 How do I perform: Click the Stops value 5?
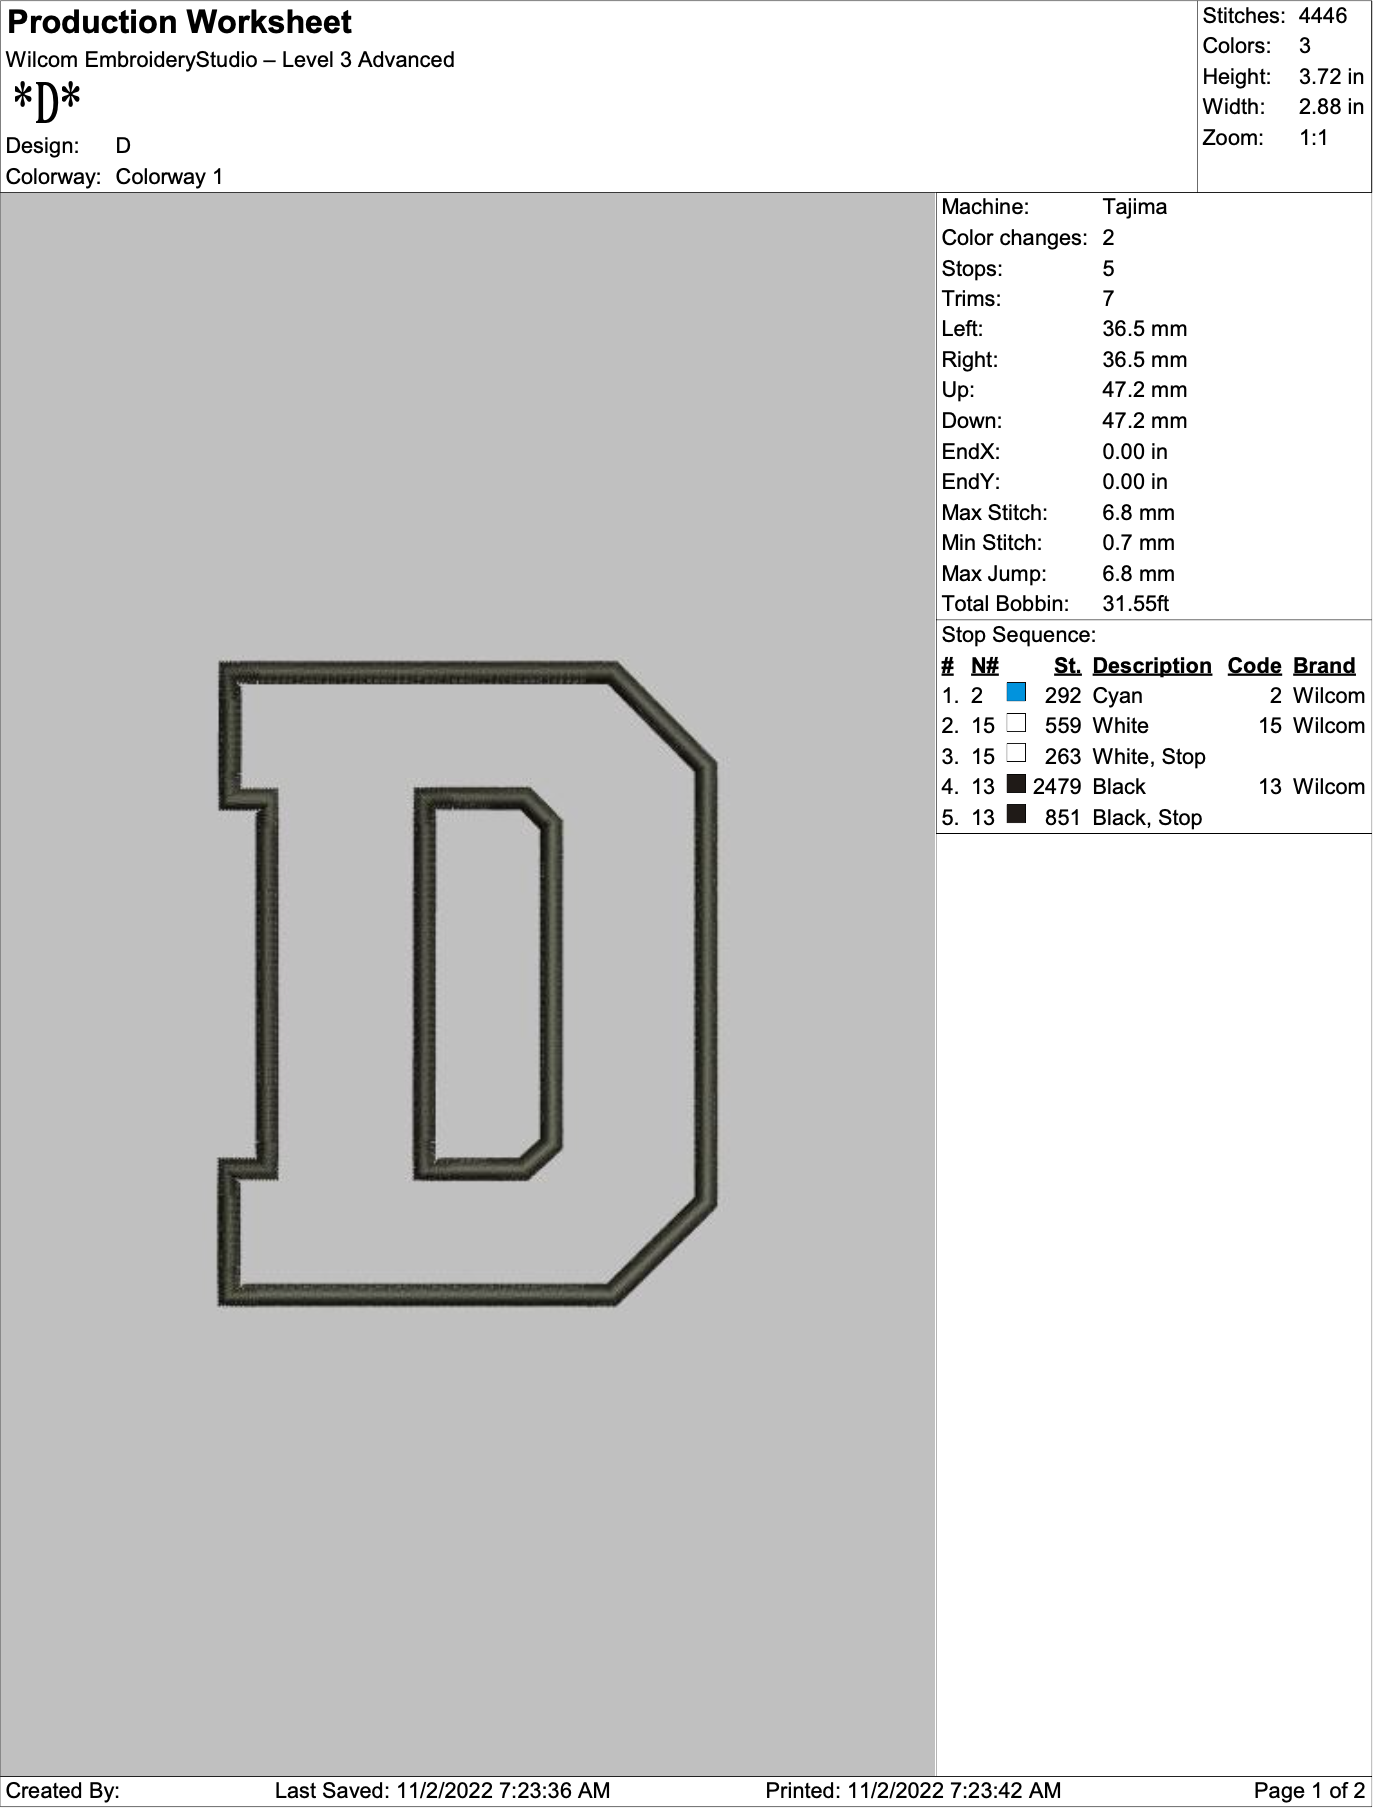tap(1108, 269)
